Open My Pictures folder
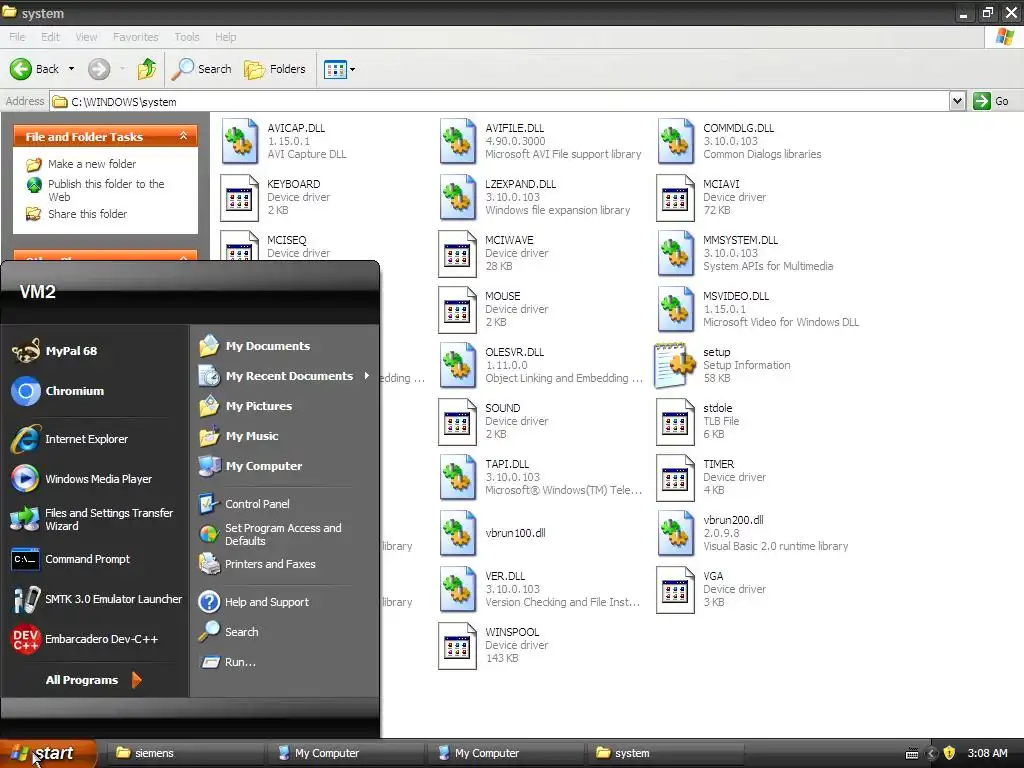The height and width of the screenshot is (768, 1024). (246, 406)
